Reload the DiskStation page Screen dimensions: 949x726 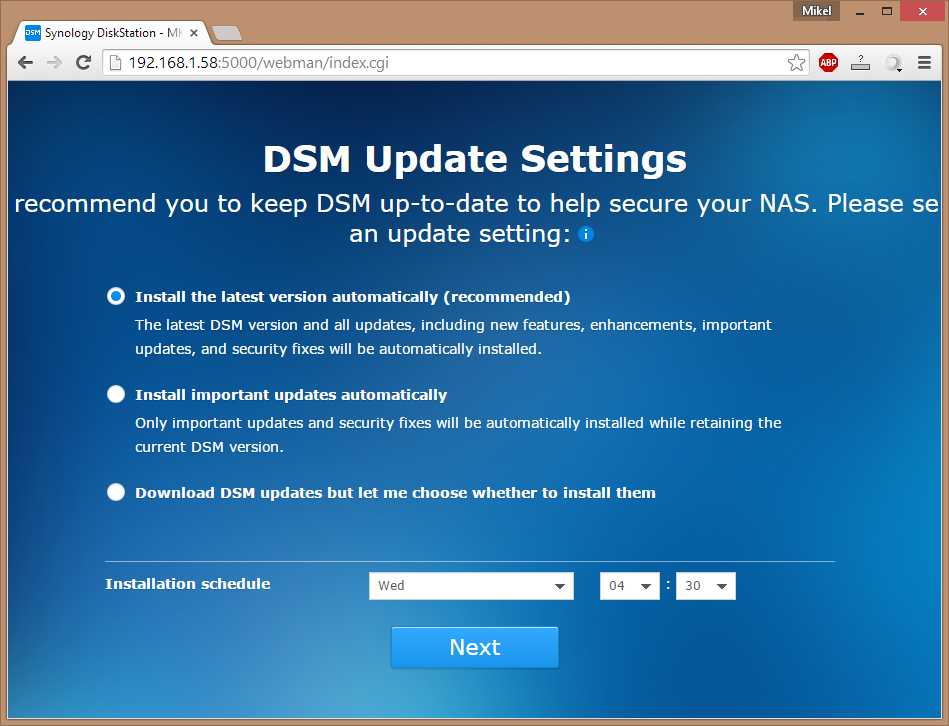tap(84, 62)
